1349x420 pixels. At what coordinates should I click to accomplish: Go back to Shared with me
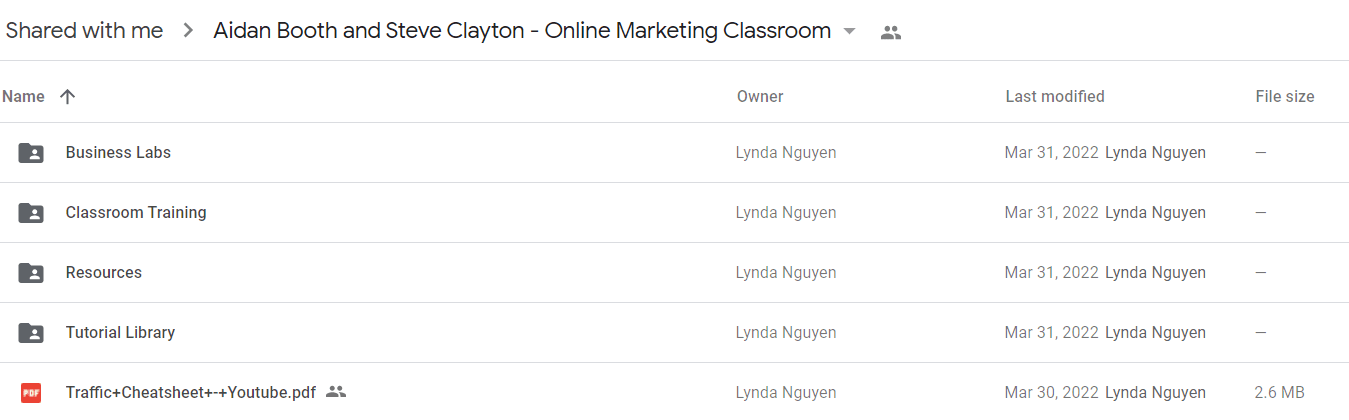(84, 31)
